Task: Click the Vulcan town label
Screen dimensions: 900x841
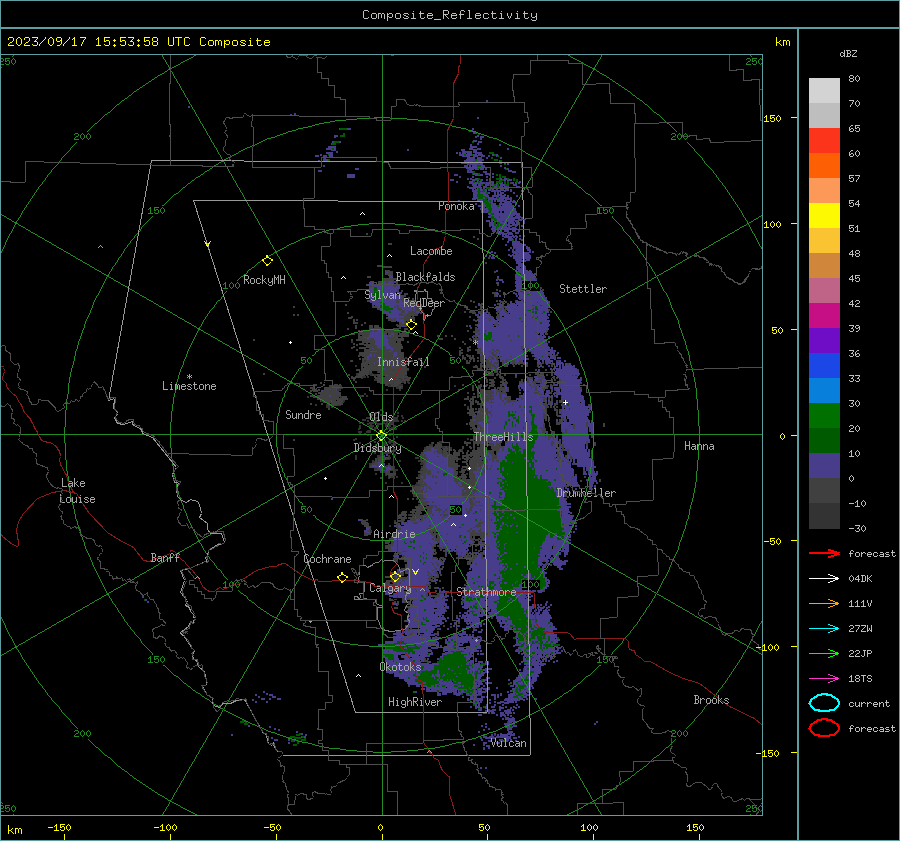Action: (509, 743)
